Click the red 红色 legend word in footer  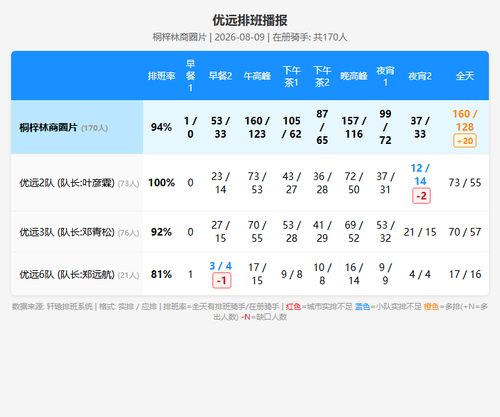[293, 307]
